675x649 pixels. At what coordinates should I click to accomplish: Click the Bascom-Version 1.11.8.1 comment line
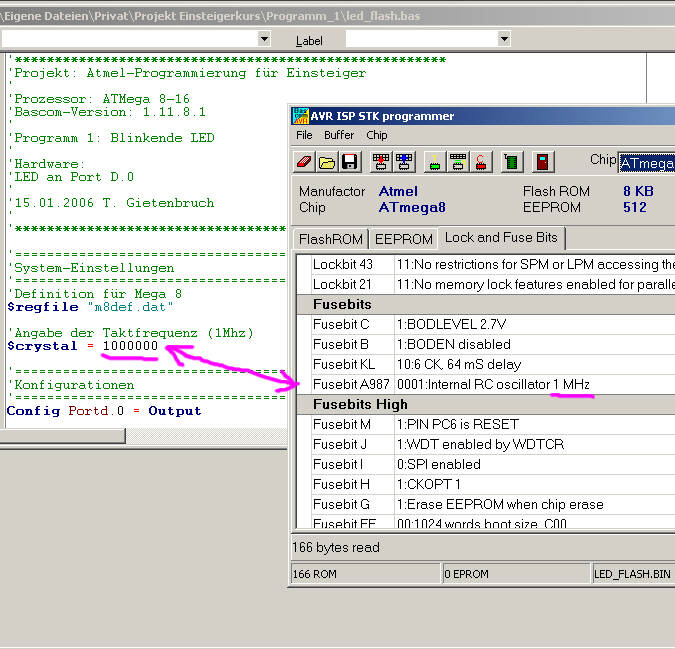pyautogui.click(x=107, y=112)
